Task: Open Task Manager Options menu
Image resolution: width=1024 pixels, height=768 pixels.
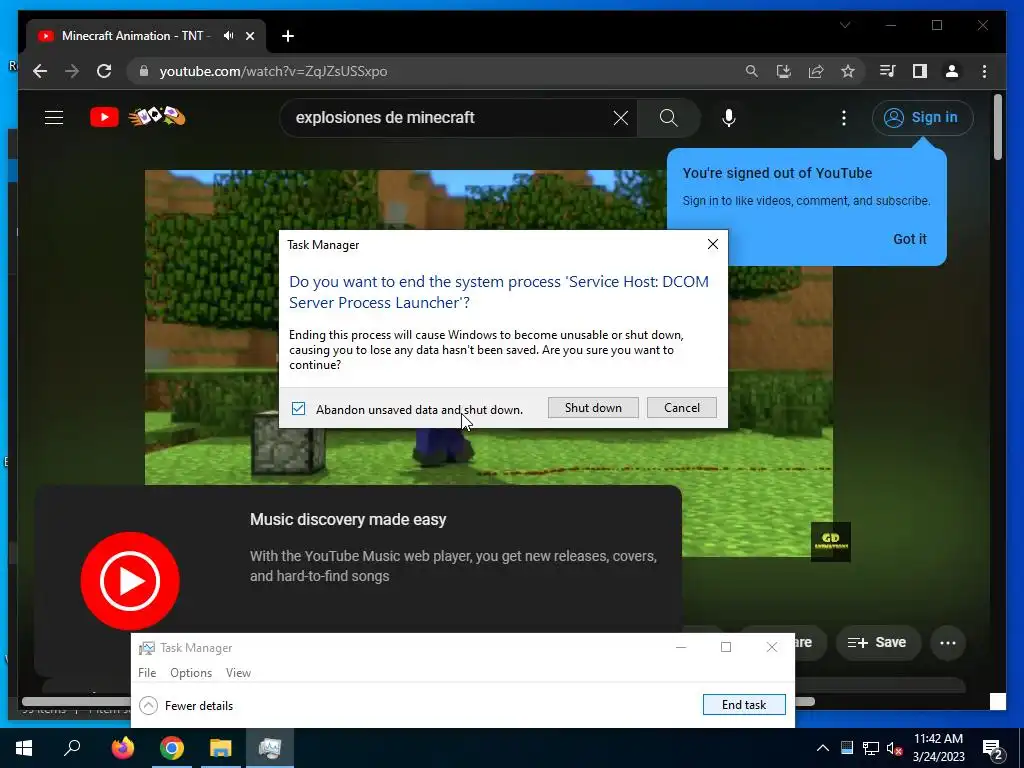Action: click(191, 673)
